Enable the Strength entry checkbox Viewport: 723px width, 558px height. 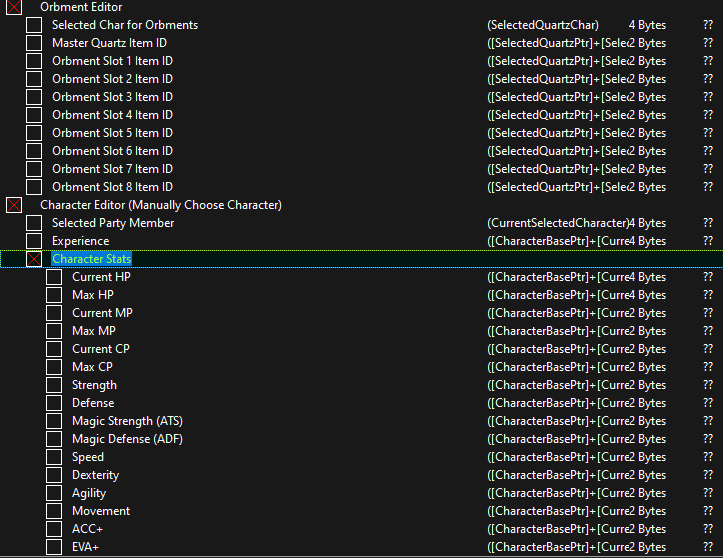54,385
